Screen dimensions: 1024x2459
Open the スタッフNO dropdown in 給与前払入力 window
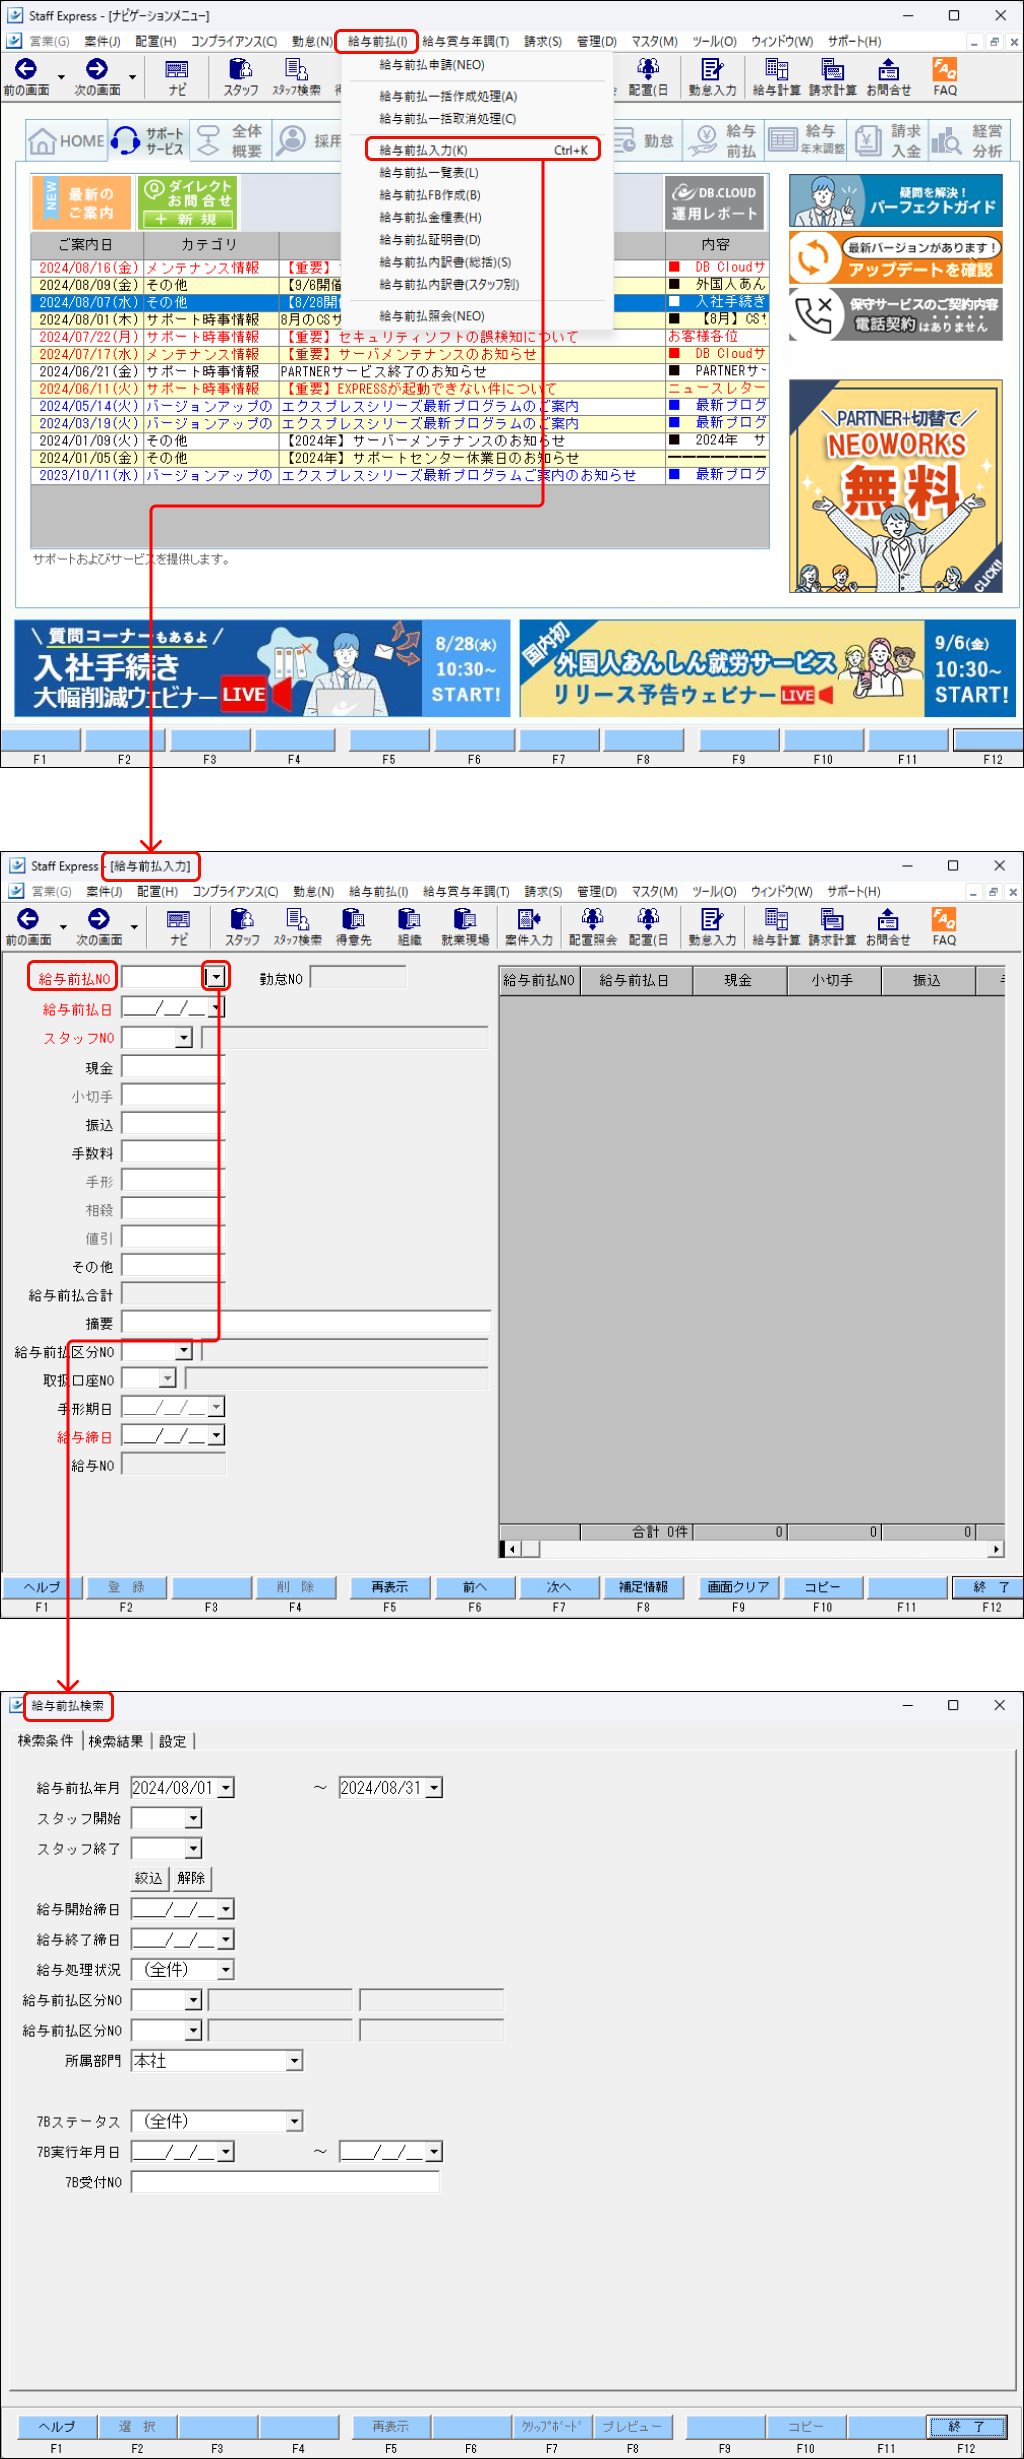[x=184, y=1038]
